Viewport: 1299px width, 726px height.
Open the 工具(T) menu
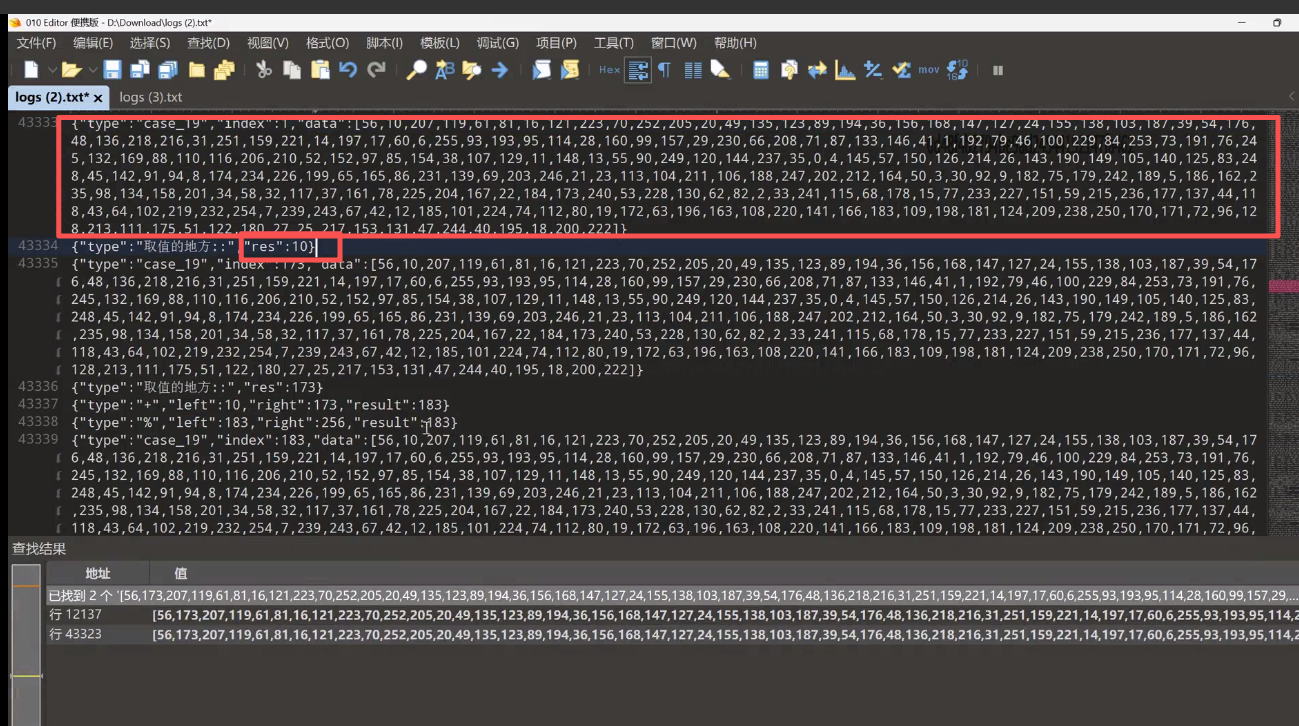point(613,43)
